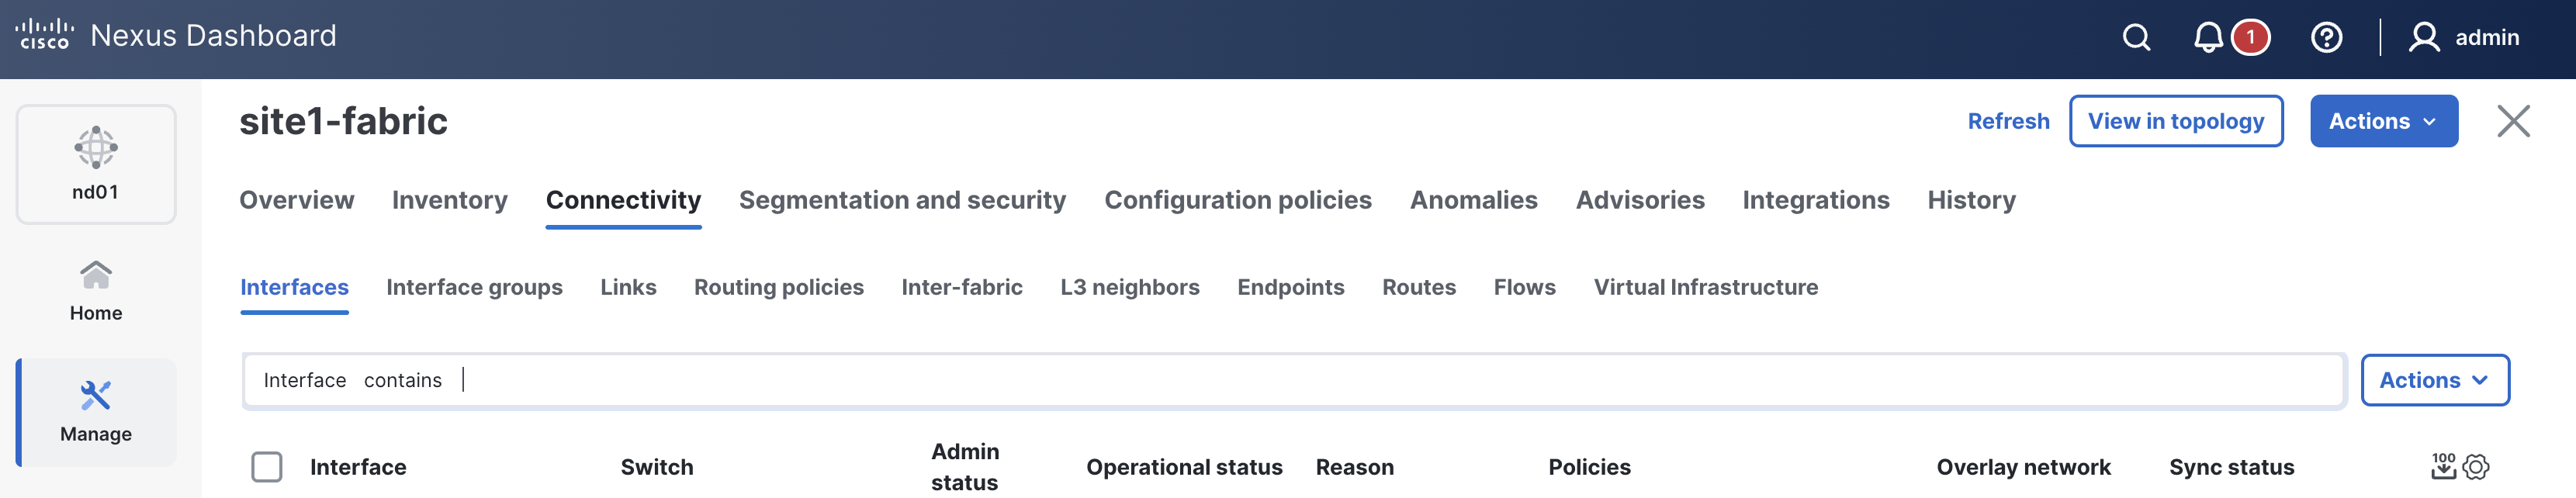
Task: Close the site1-fabric panel
Action: pyautogui.click(x=2513, y=121)
